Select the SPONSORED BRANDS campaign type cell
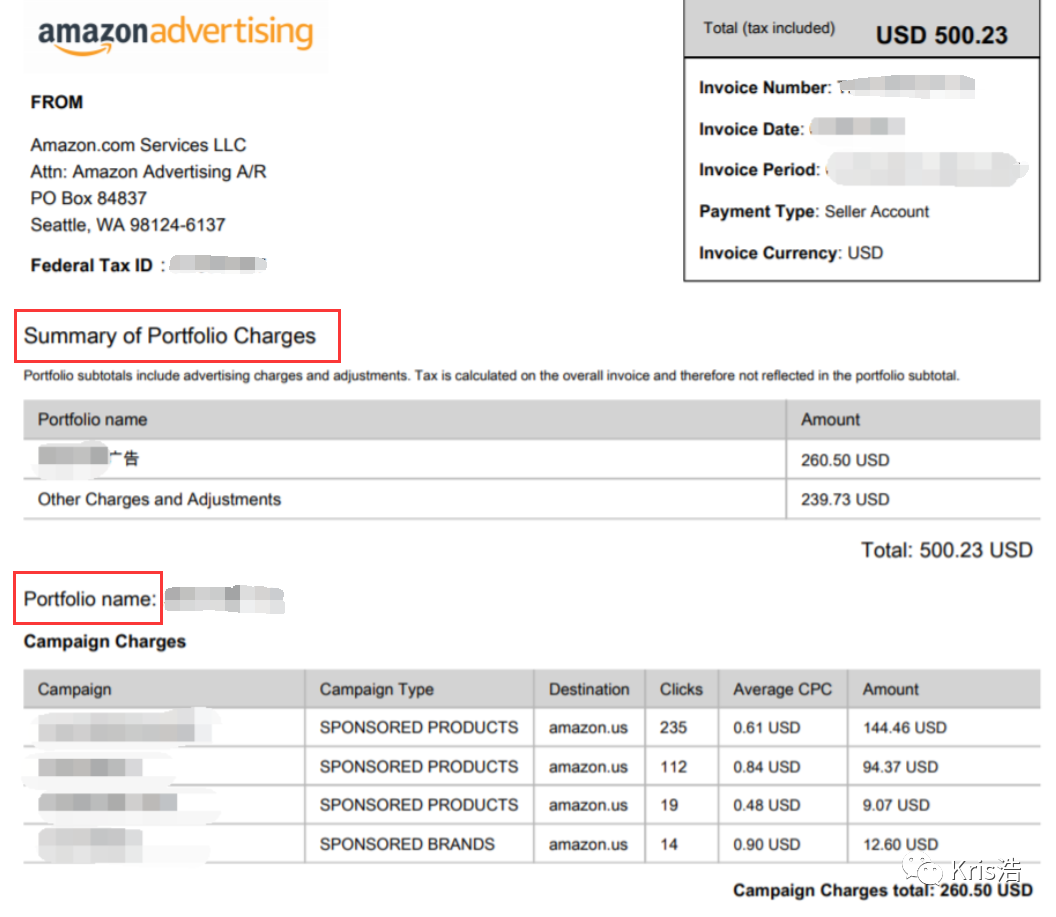Viewport: 1056px width, 917px height. point(407,844)
